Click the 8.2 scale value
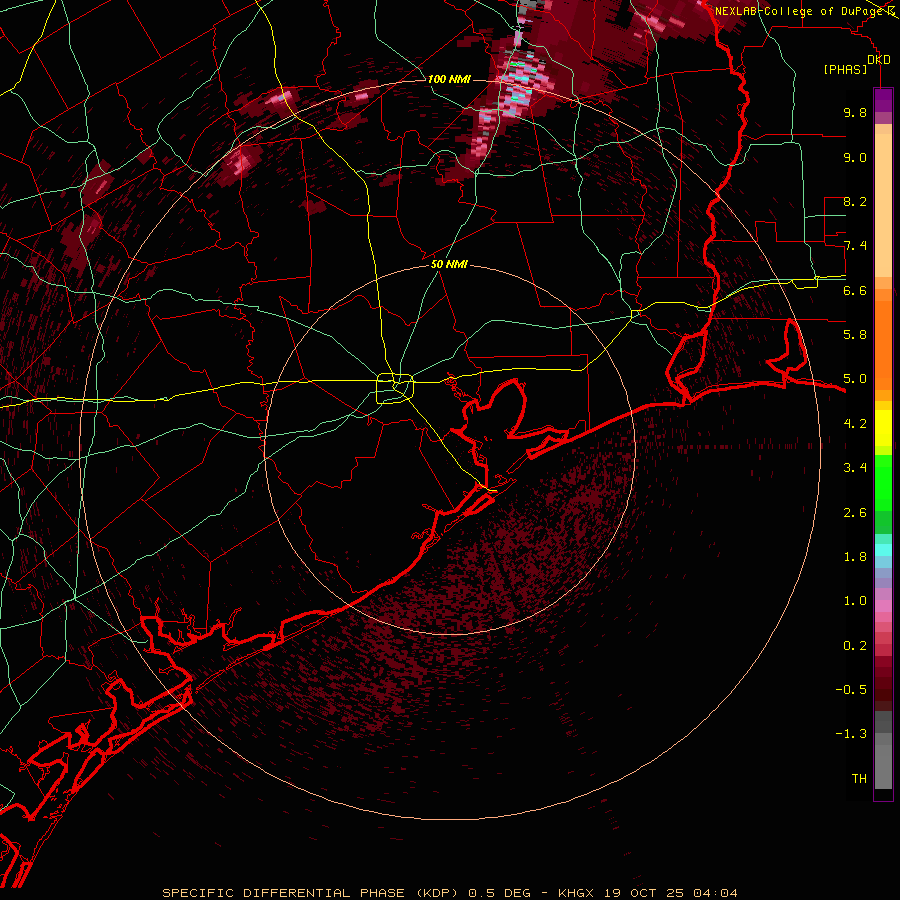 [855, 201]
